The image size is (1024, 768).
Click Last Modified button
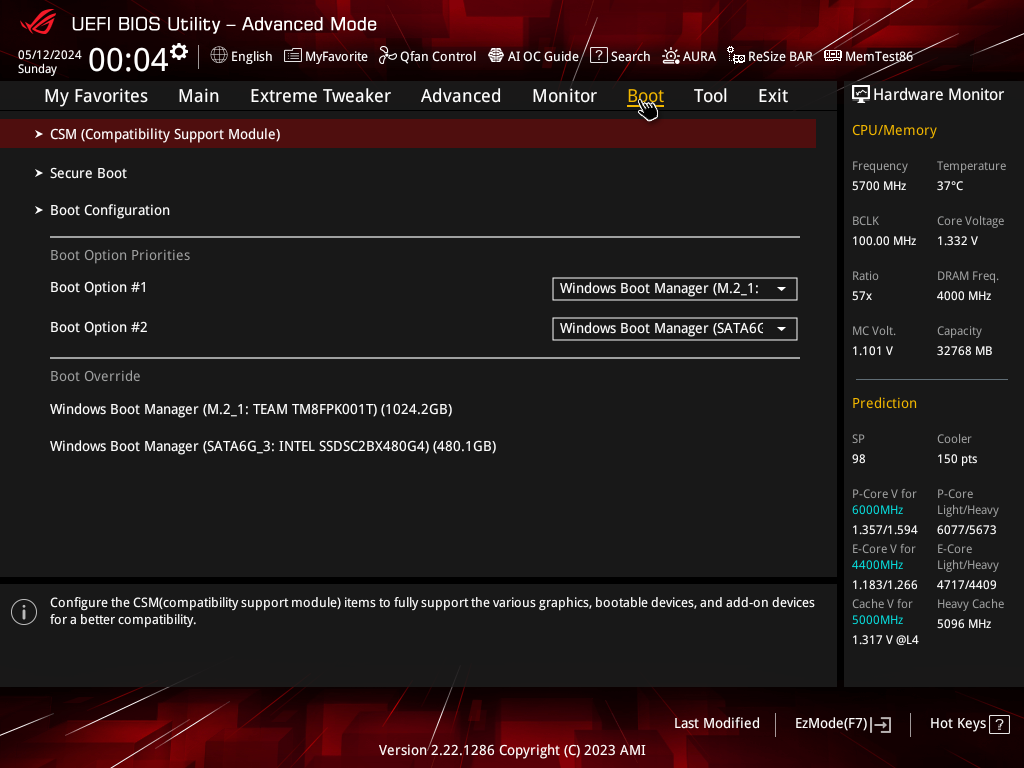click(x=716, y=724)
